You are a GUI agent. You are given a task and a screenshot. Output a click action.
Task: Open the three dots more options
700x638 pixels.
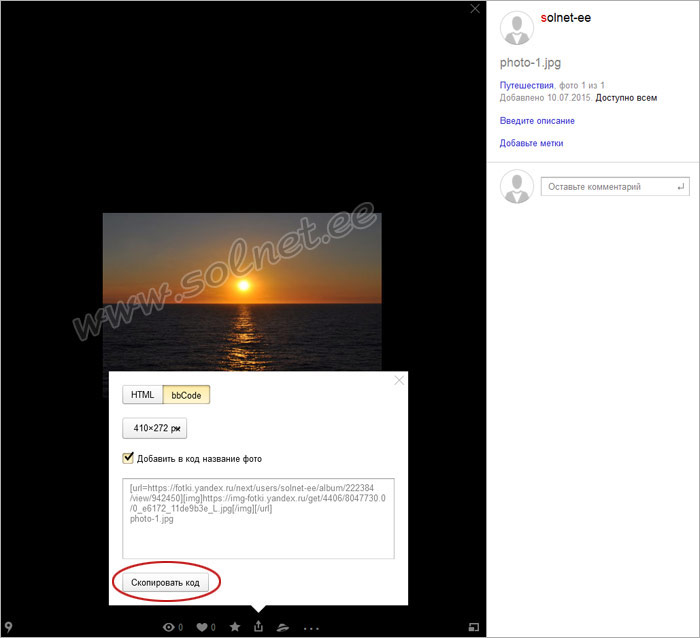[x=311, y=628]
